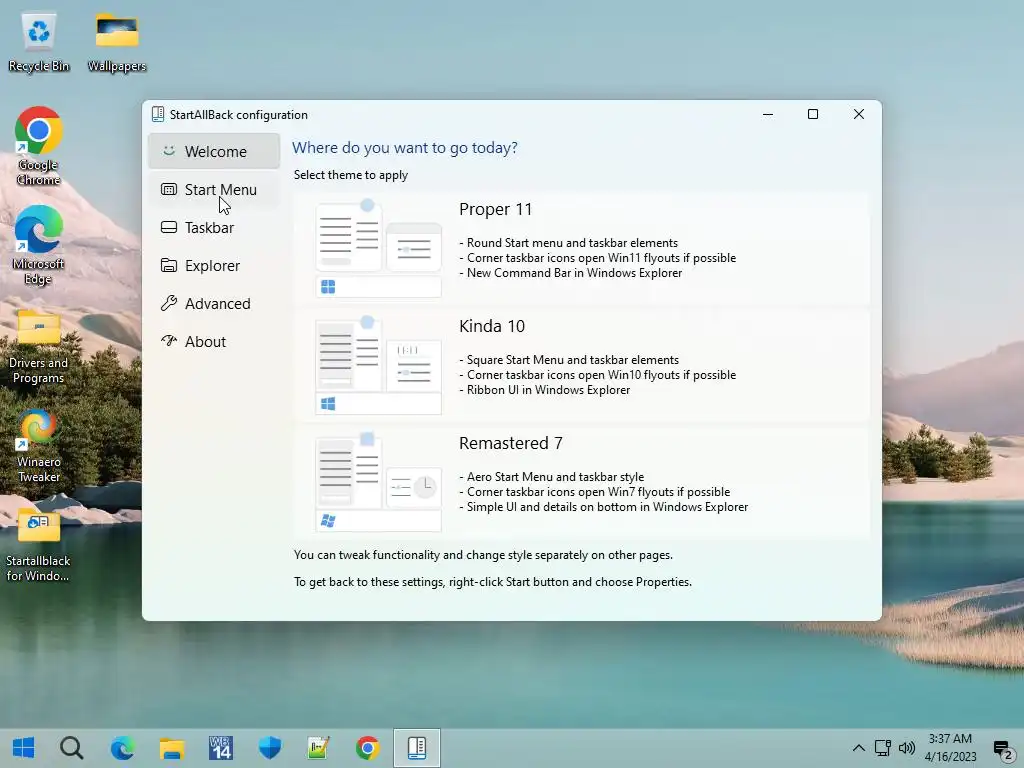Click 'Where do you want to go today?' heading
Image resolution: width=1024 pixels, height=768 pixels.
point(405,148)
